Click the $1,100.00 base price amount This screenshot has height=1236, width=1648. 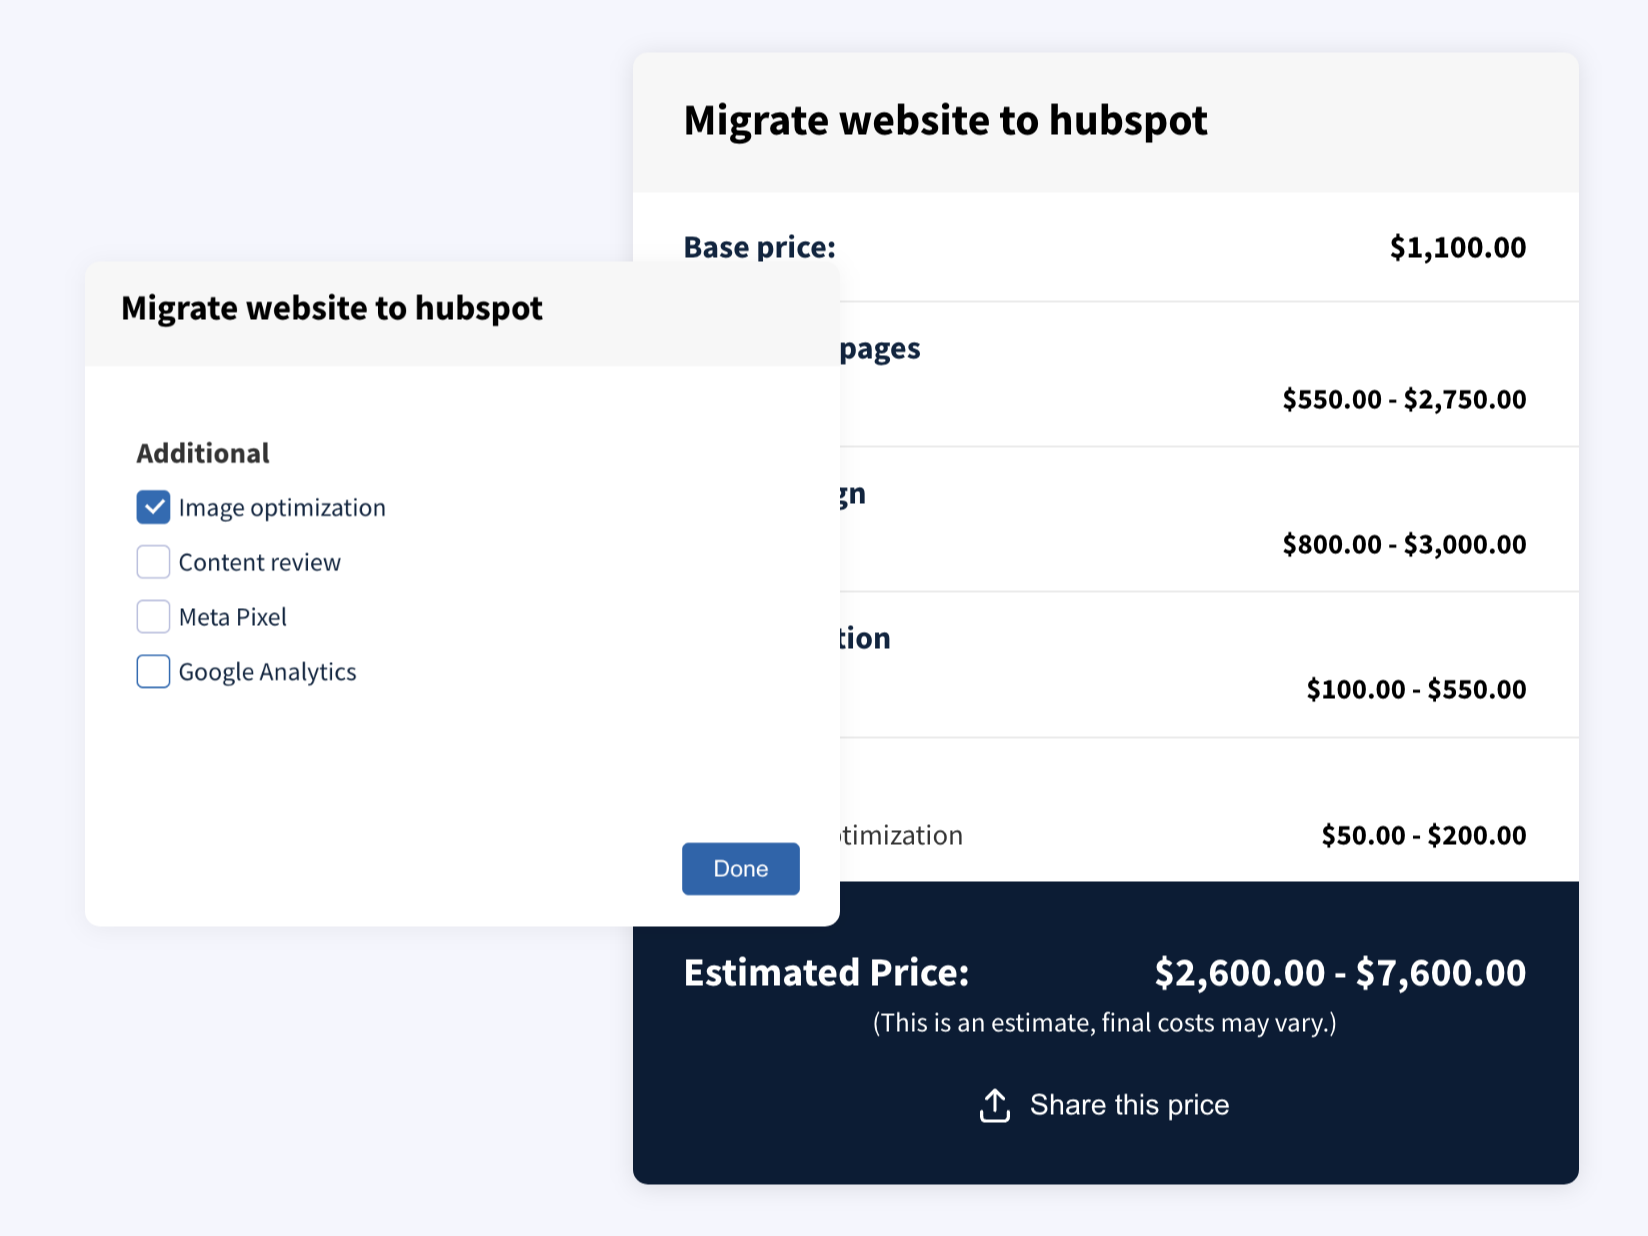(1457, 248)
